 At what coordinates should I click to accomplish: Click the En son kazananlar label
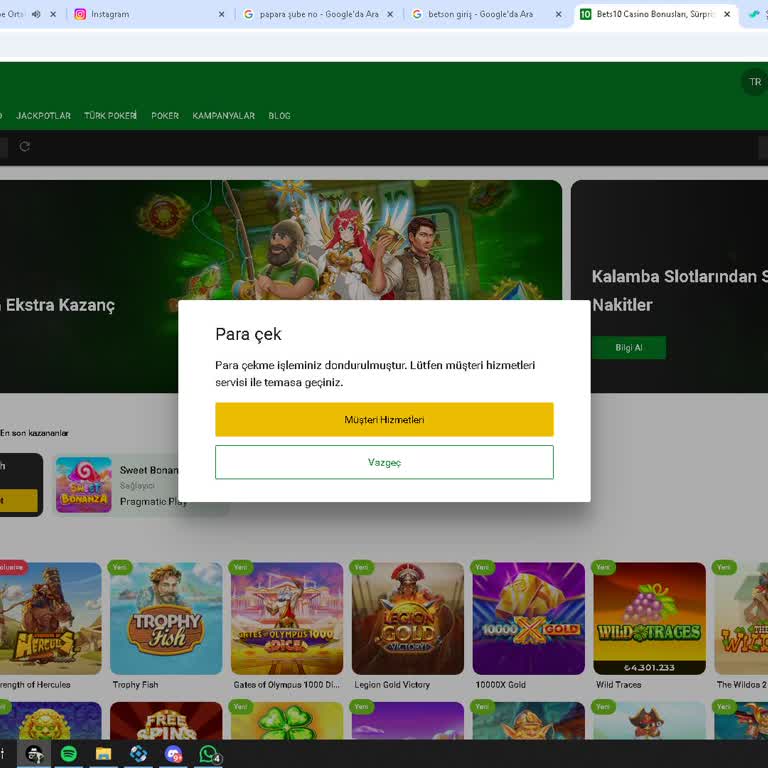click(x=34, y=433)
